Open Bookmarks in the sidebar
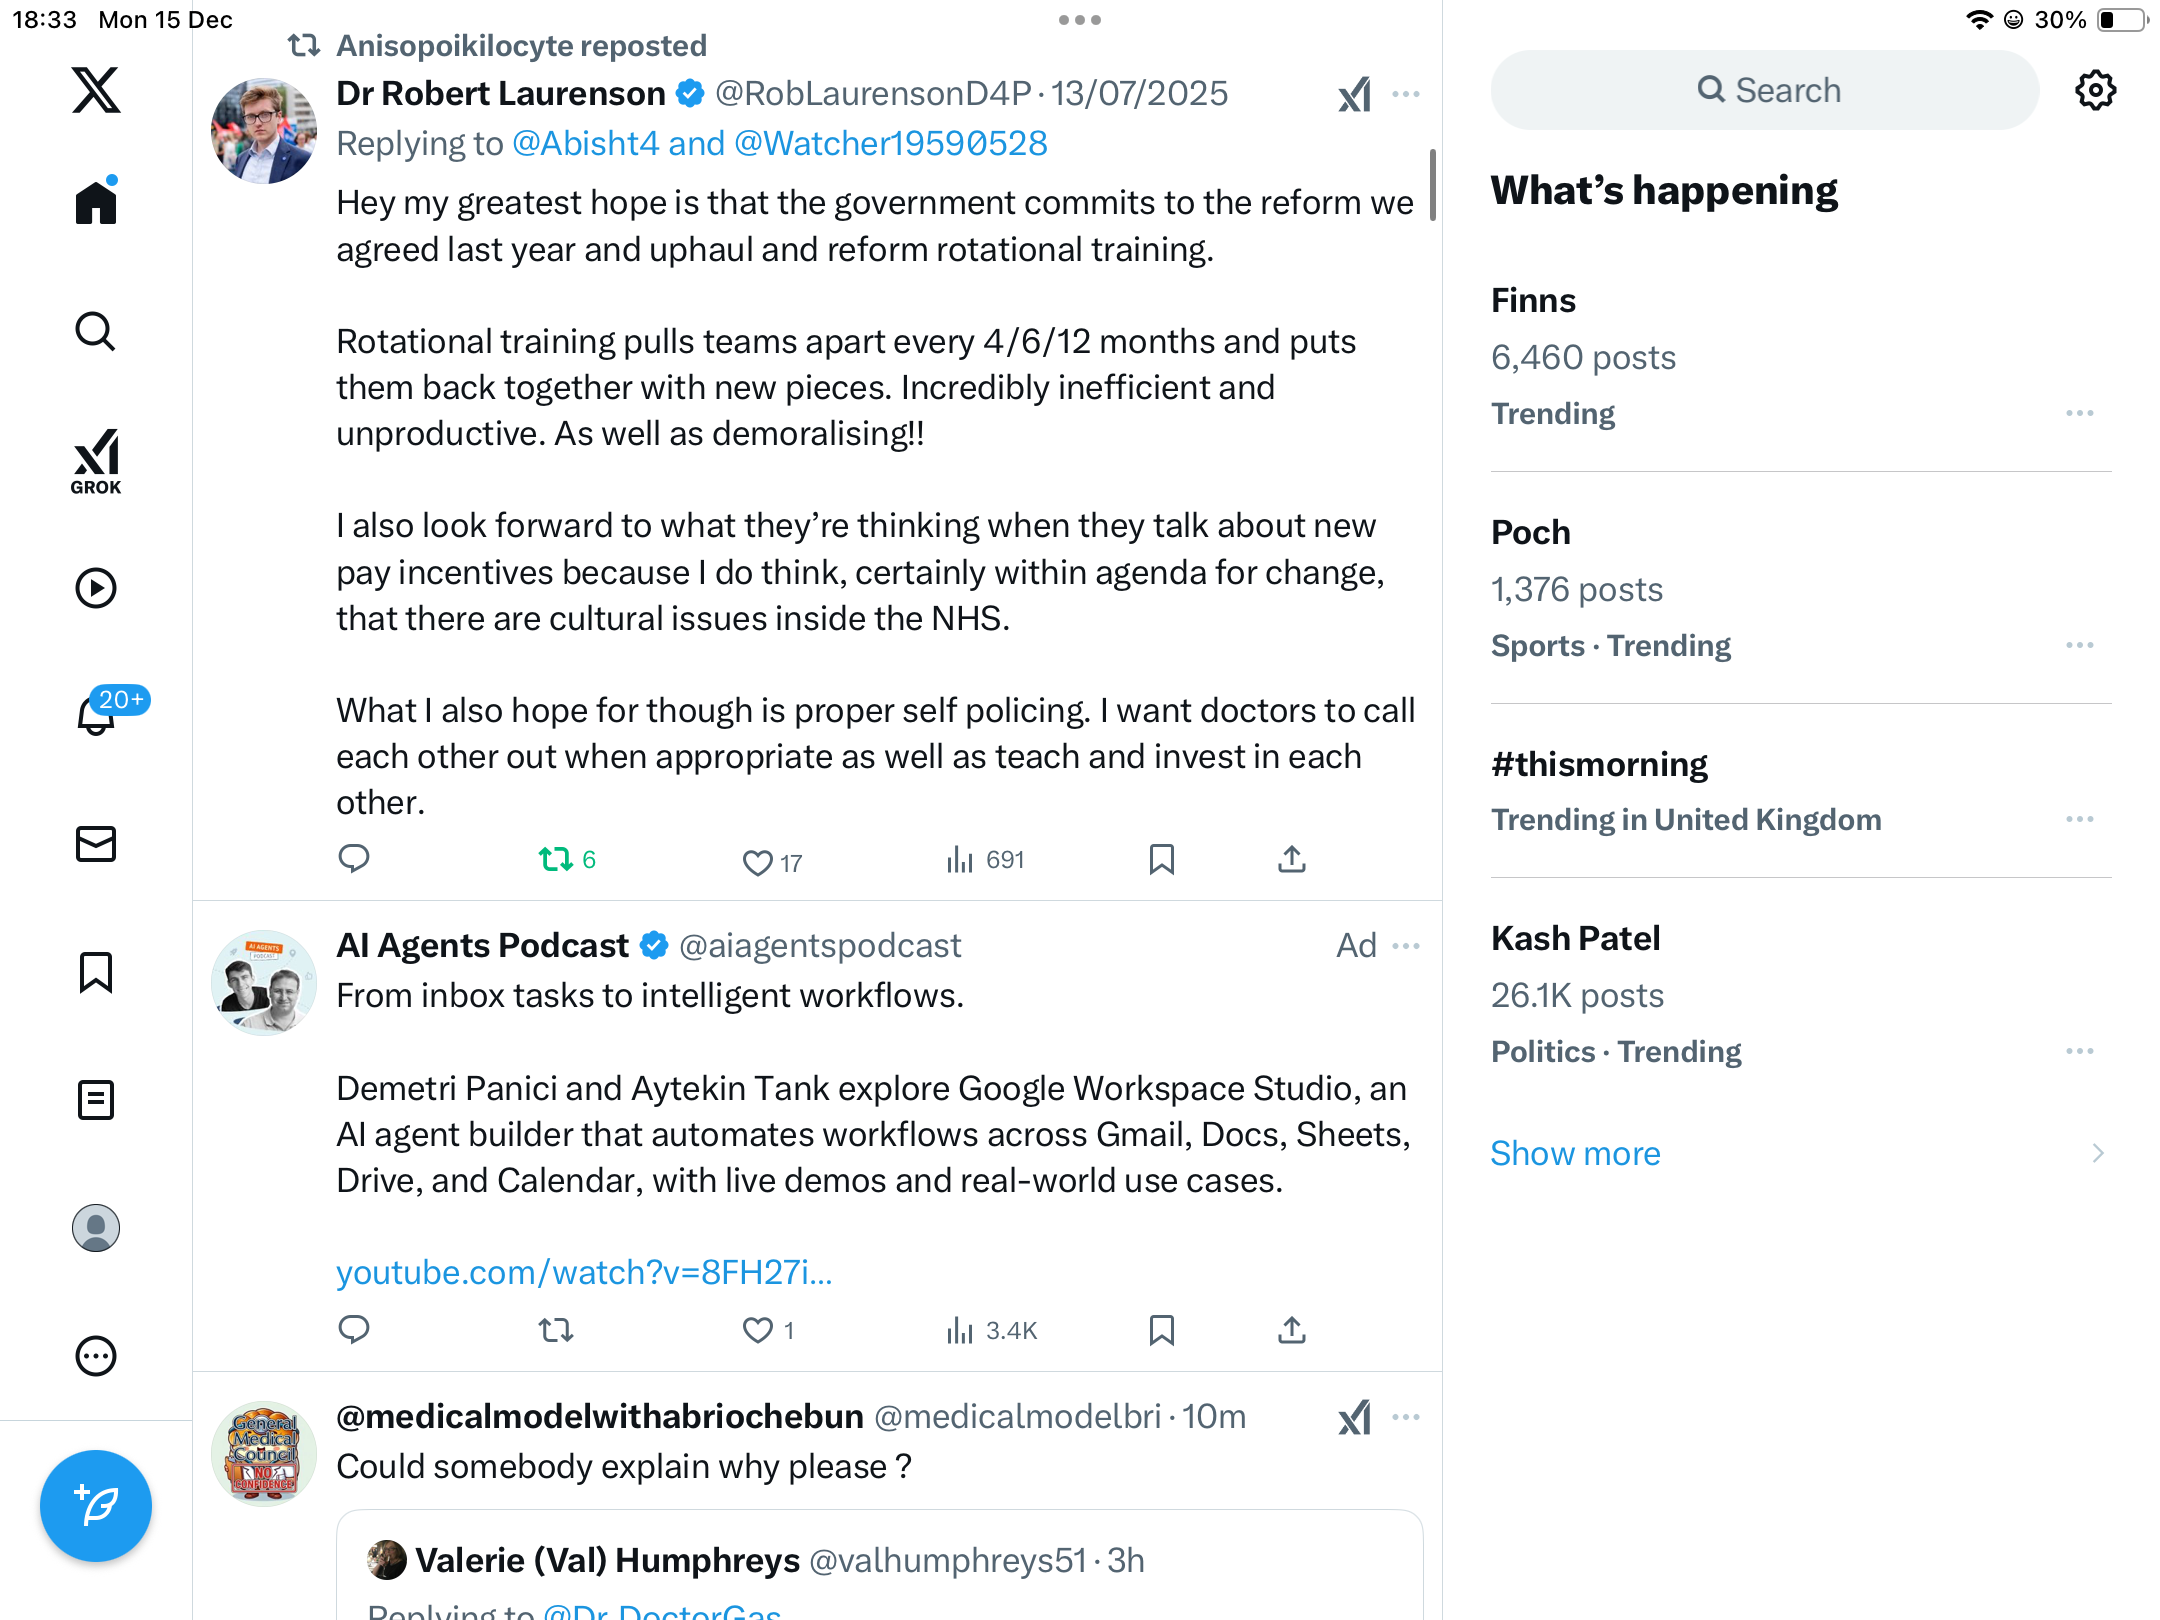 (96, 972)
